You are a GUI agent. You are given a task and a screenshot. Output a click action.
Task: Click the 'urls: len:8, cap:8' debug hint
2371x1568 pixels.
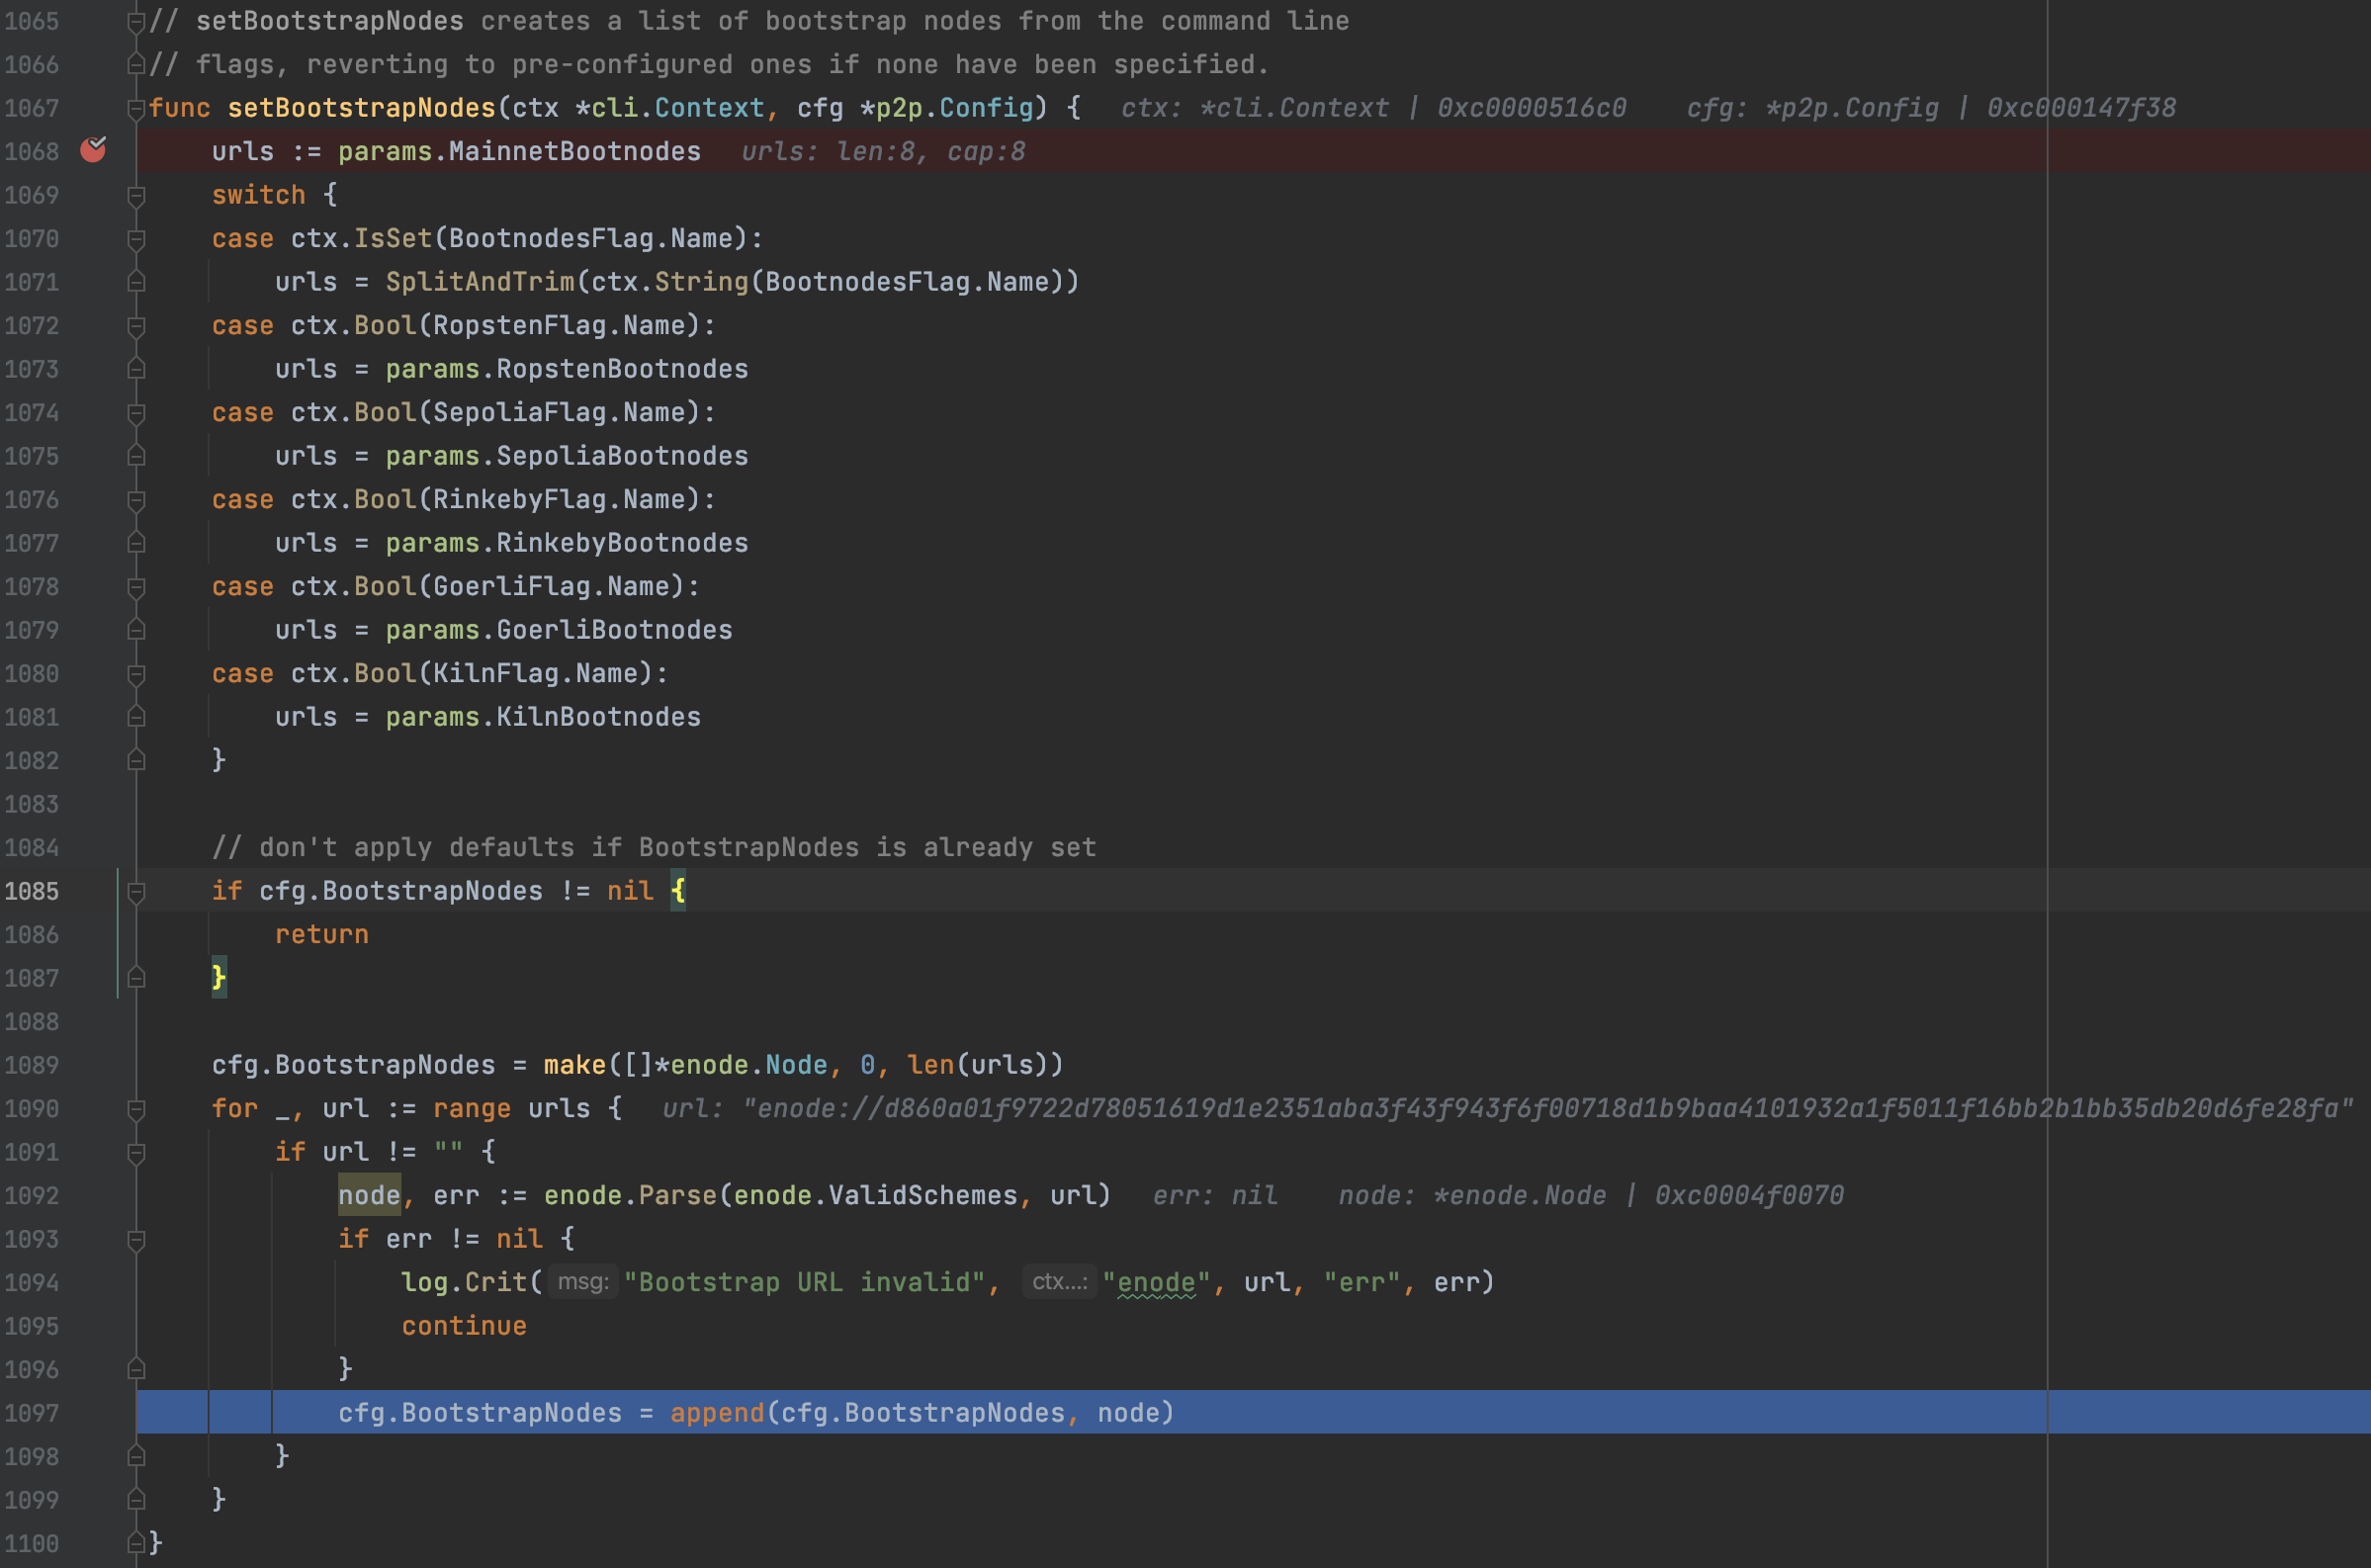[883, 151]
